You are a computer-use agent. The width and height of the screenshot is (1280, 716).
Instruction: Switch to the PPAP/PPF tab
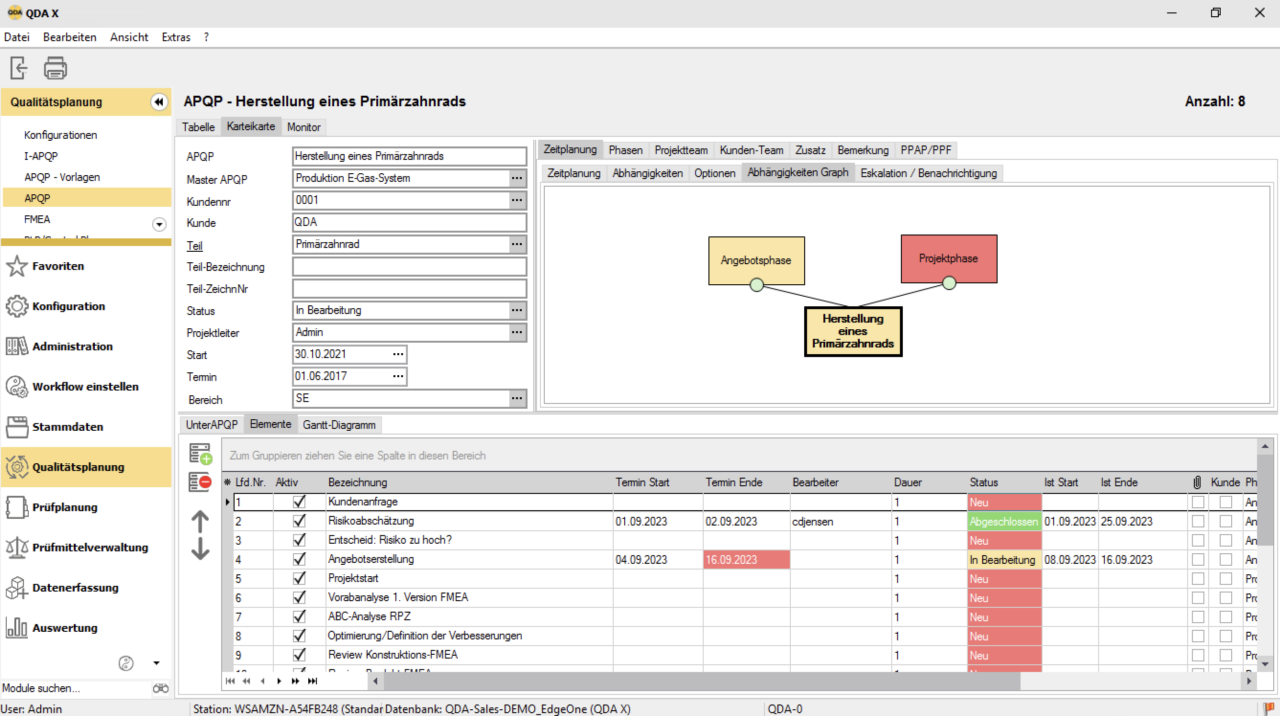click(926, 150)
